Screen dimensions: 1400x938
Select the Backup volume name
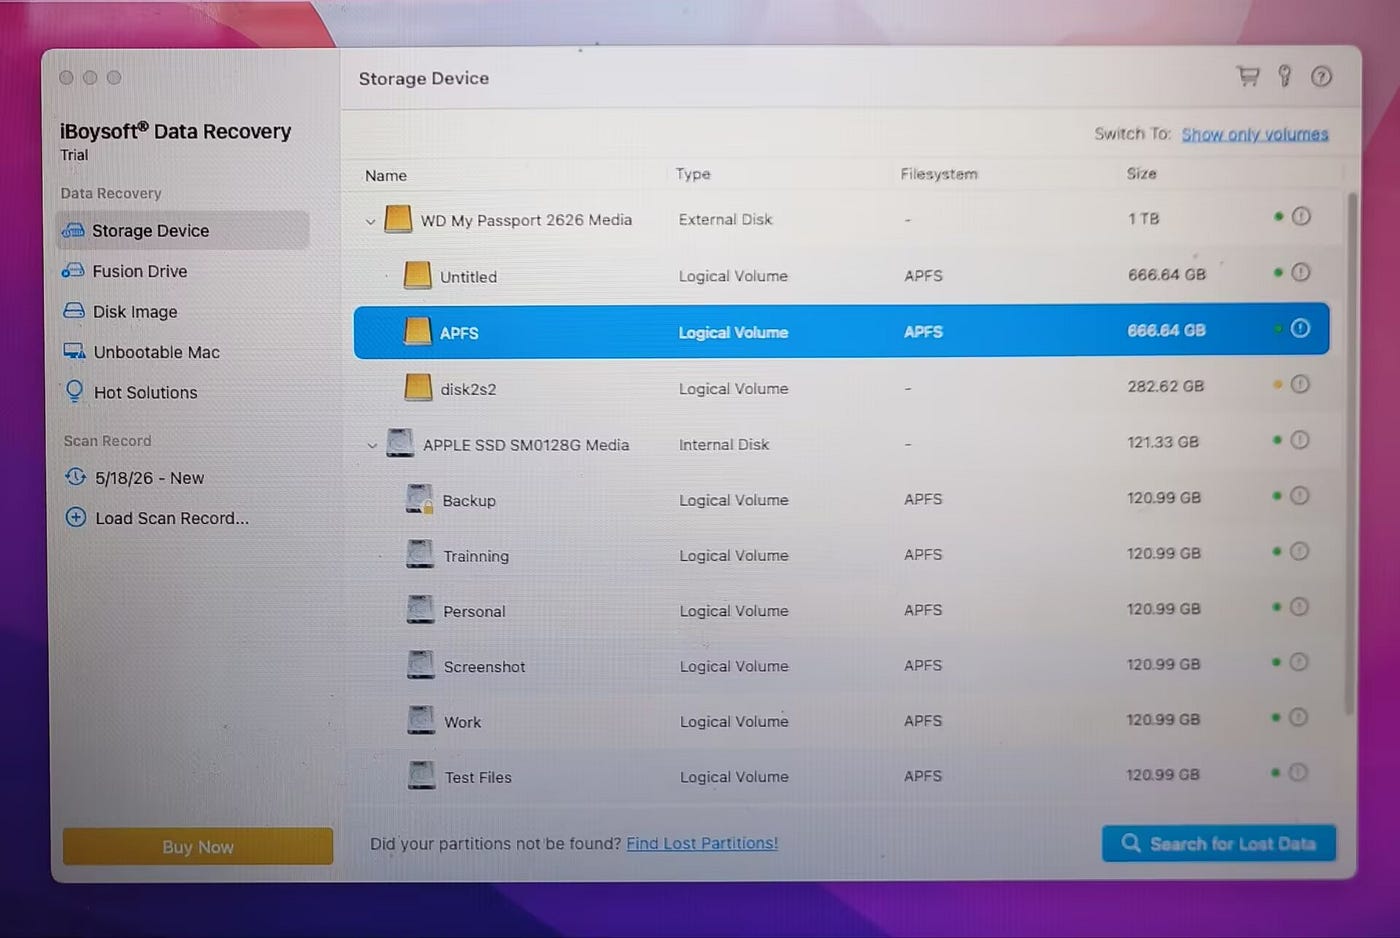pos(469,501)
